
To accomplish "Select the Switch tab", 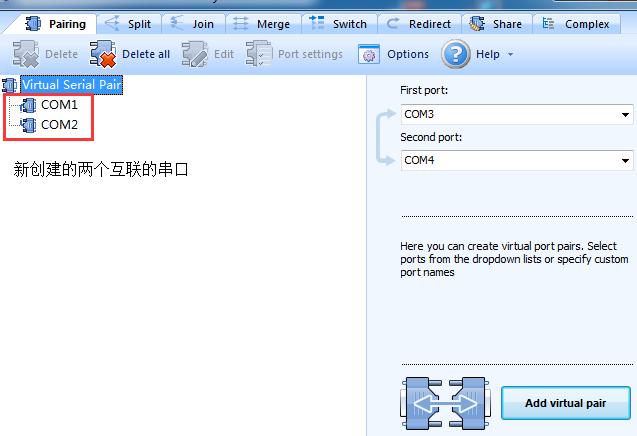I will pos(339,24).
